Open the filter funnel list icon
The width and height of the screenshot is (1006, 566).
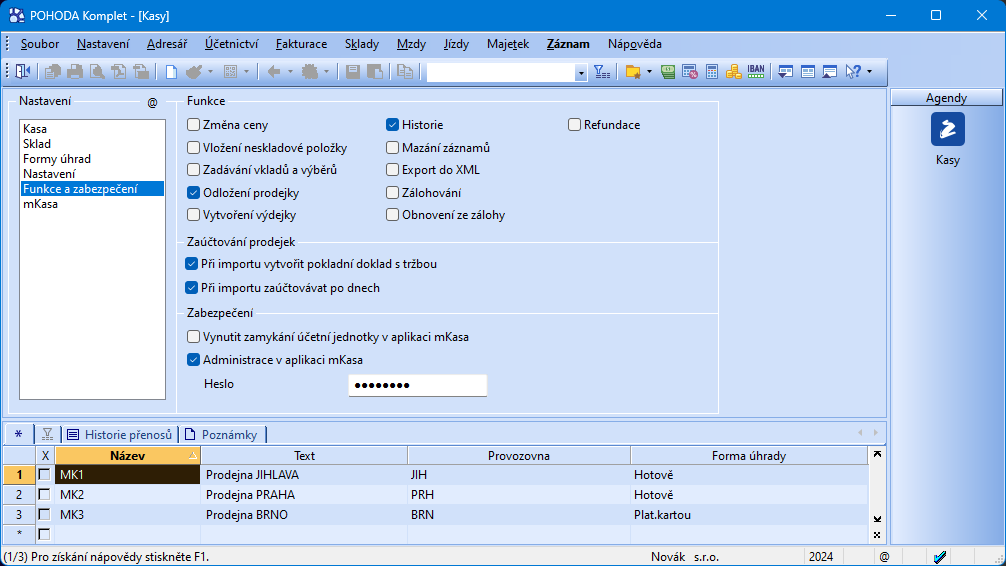pyautogui.click(x=602, y=72)
